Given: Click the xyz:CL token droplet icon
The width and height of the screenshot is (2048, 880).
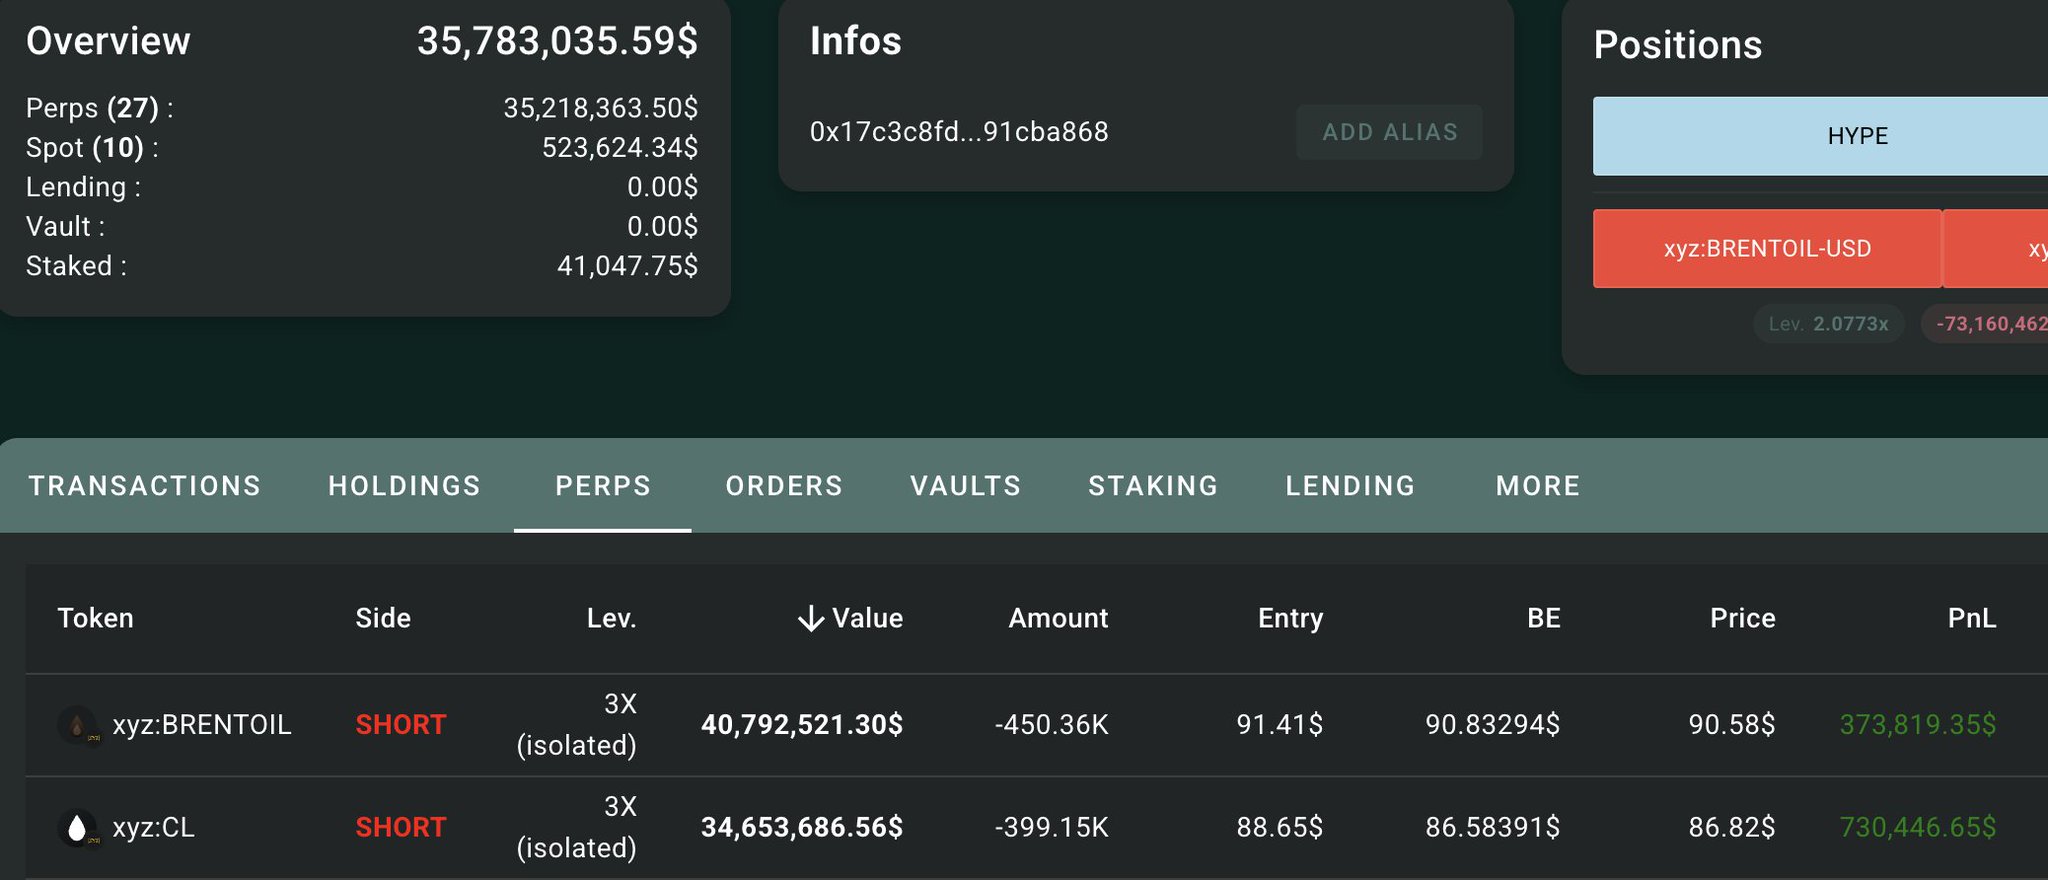Looking at the screenshot, I should point(77,827).
